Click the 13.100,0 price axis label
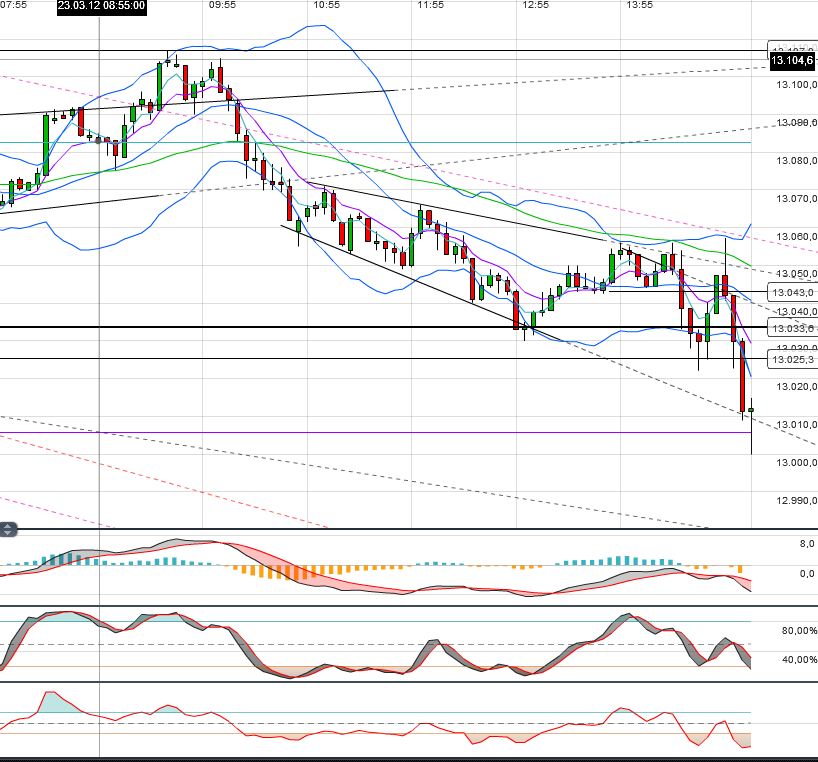Viewport: 818px width, 762px height. (796, 84)
